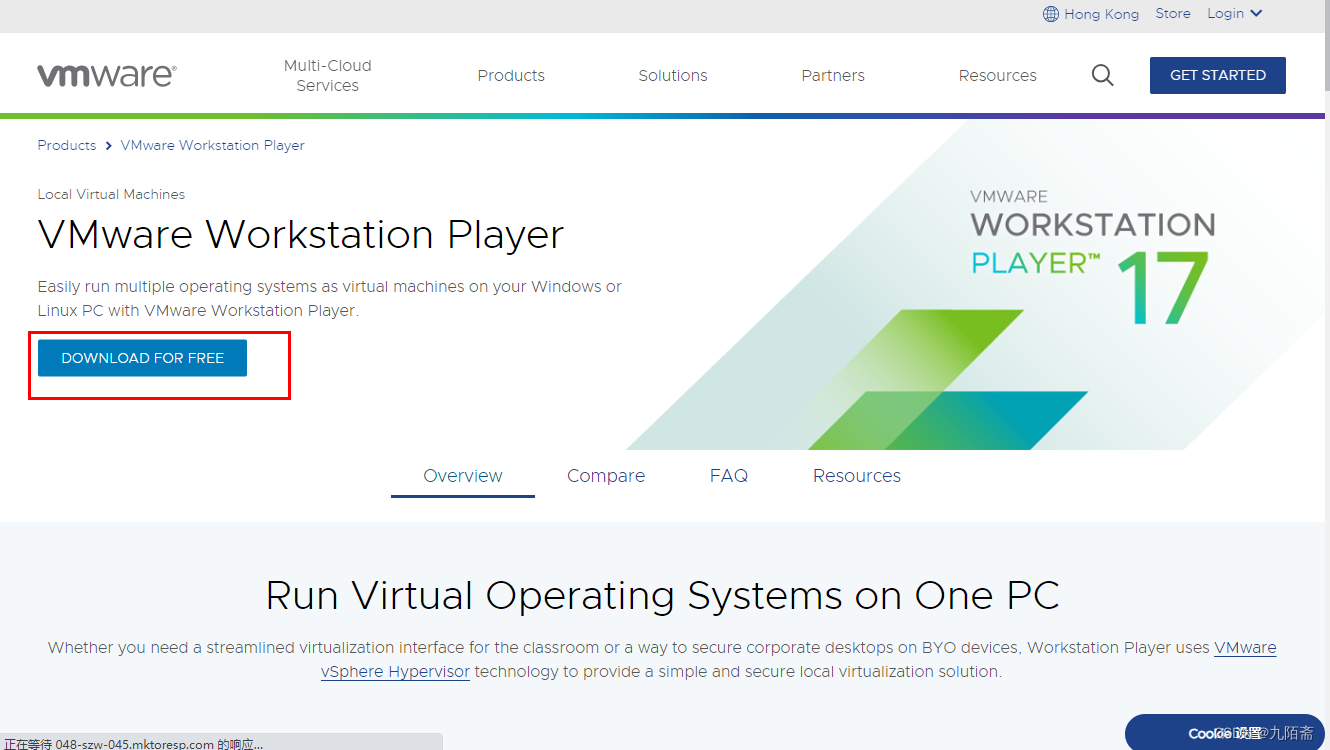Switch to the FAQ tab

729,476
